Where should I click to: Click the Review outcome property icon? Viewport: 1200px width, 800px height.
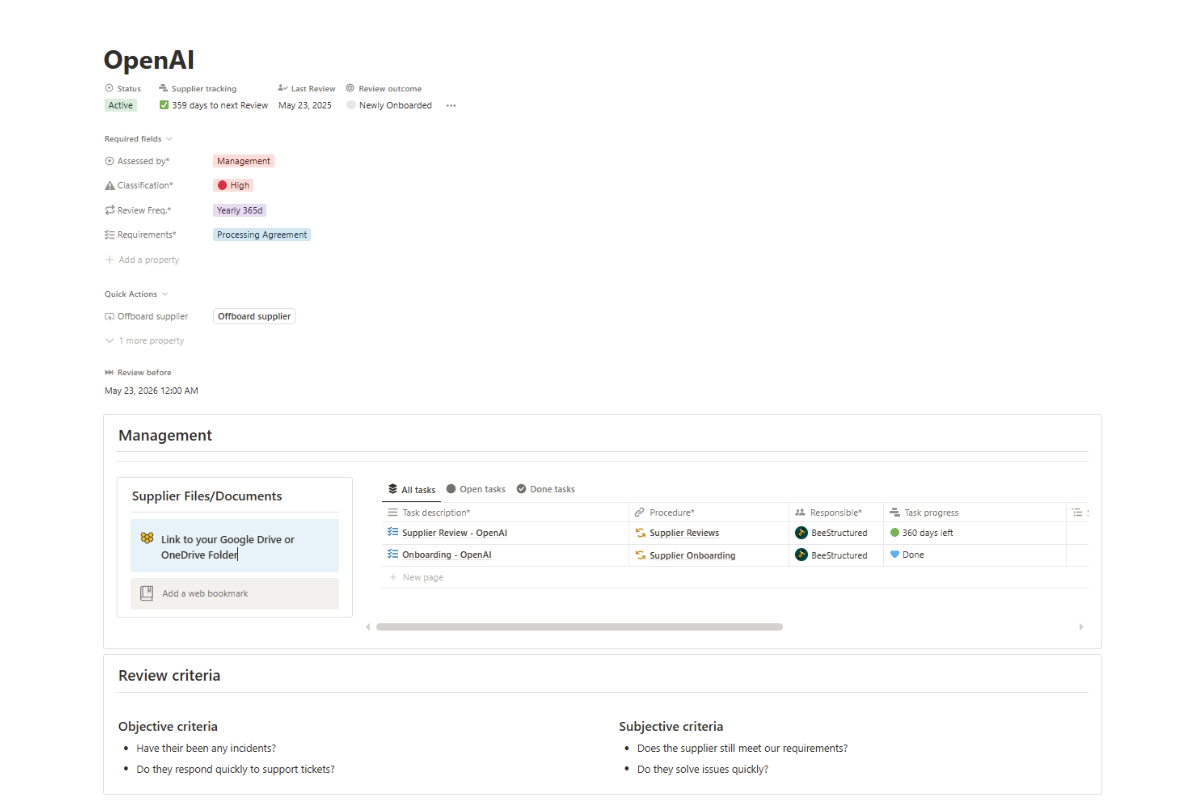[350, 89]
